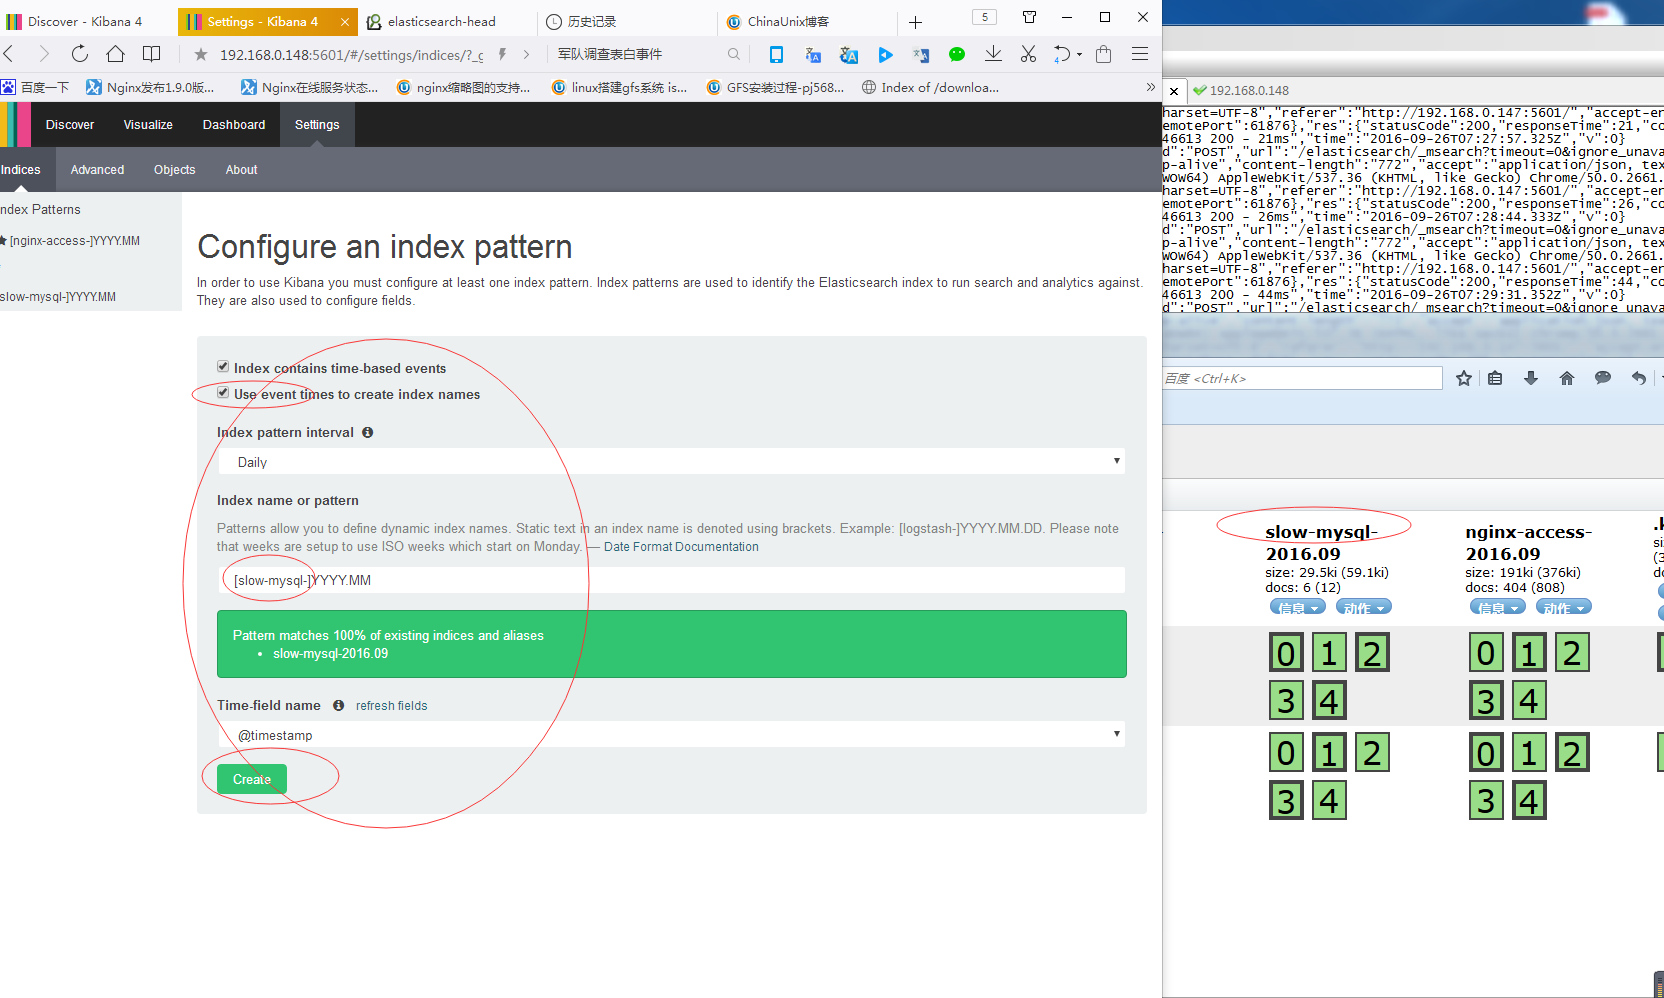Click info icon beside Time-field name

pyautogui.click(x=338, y=706)
